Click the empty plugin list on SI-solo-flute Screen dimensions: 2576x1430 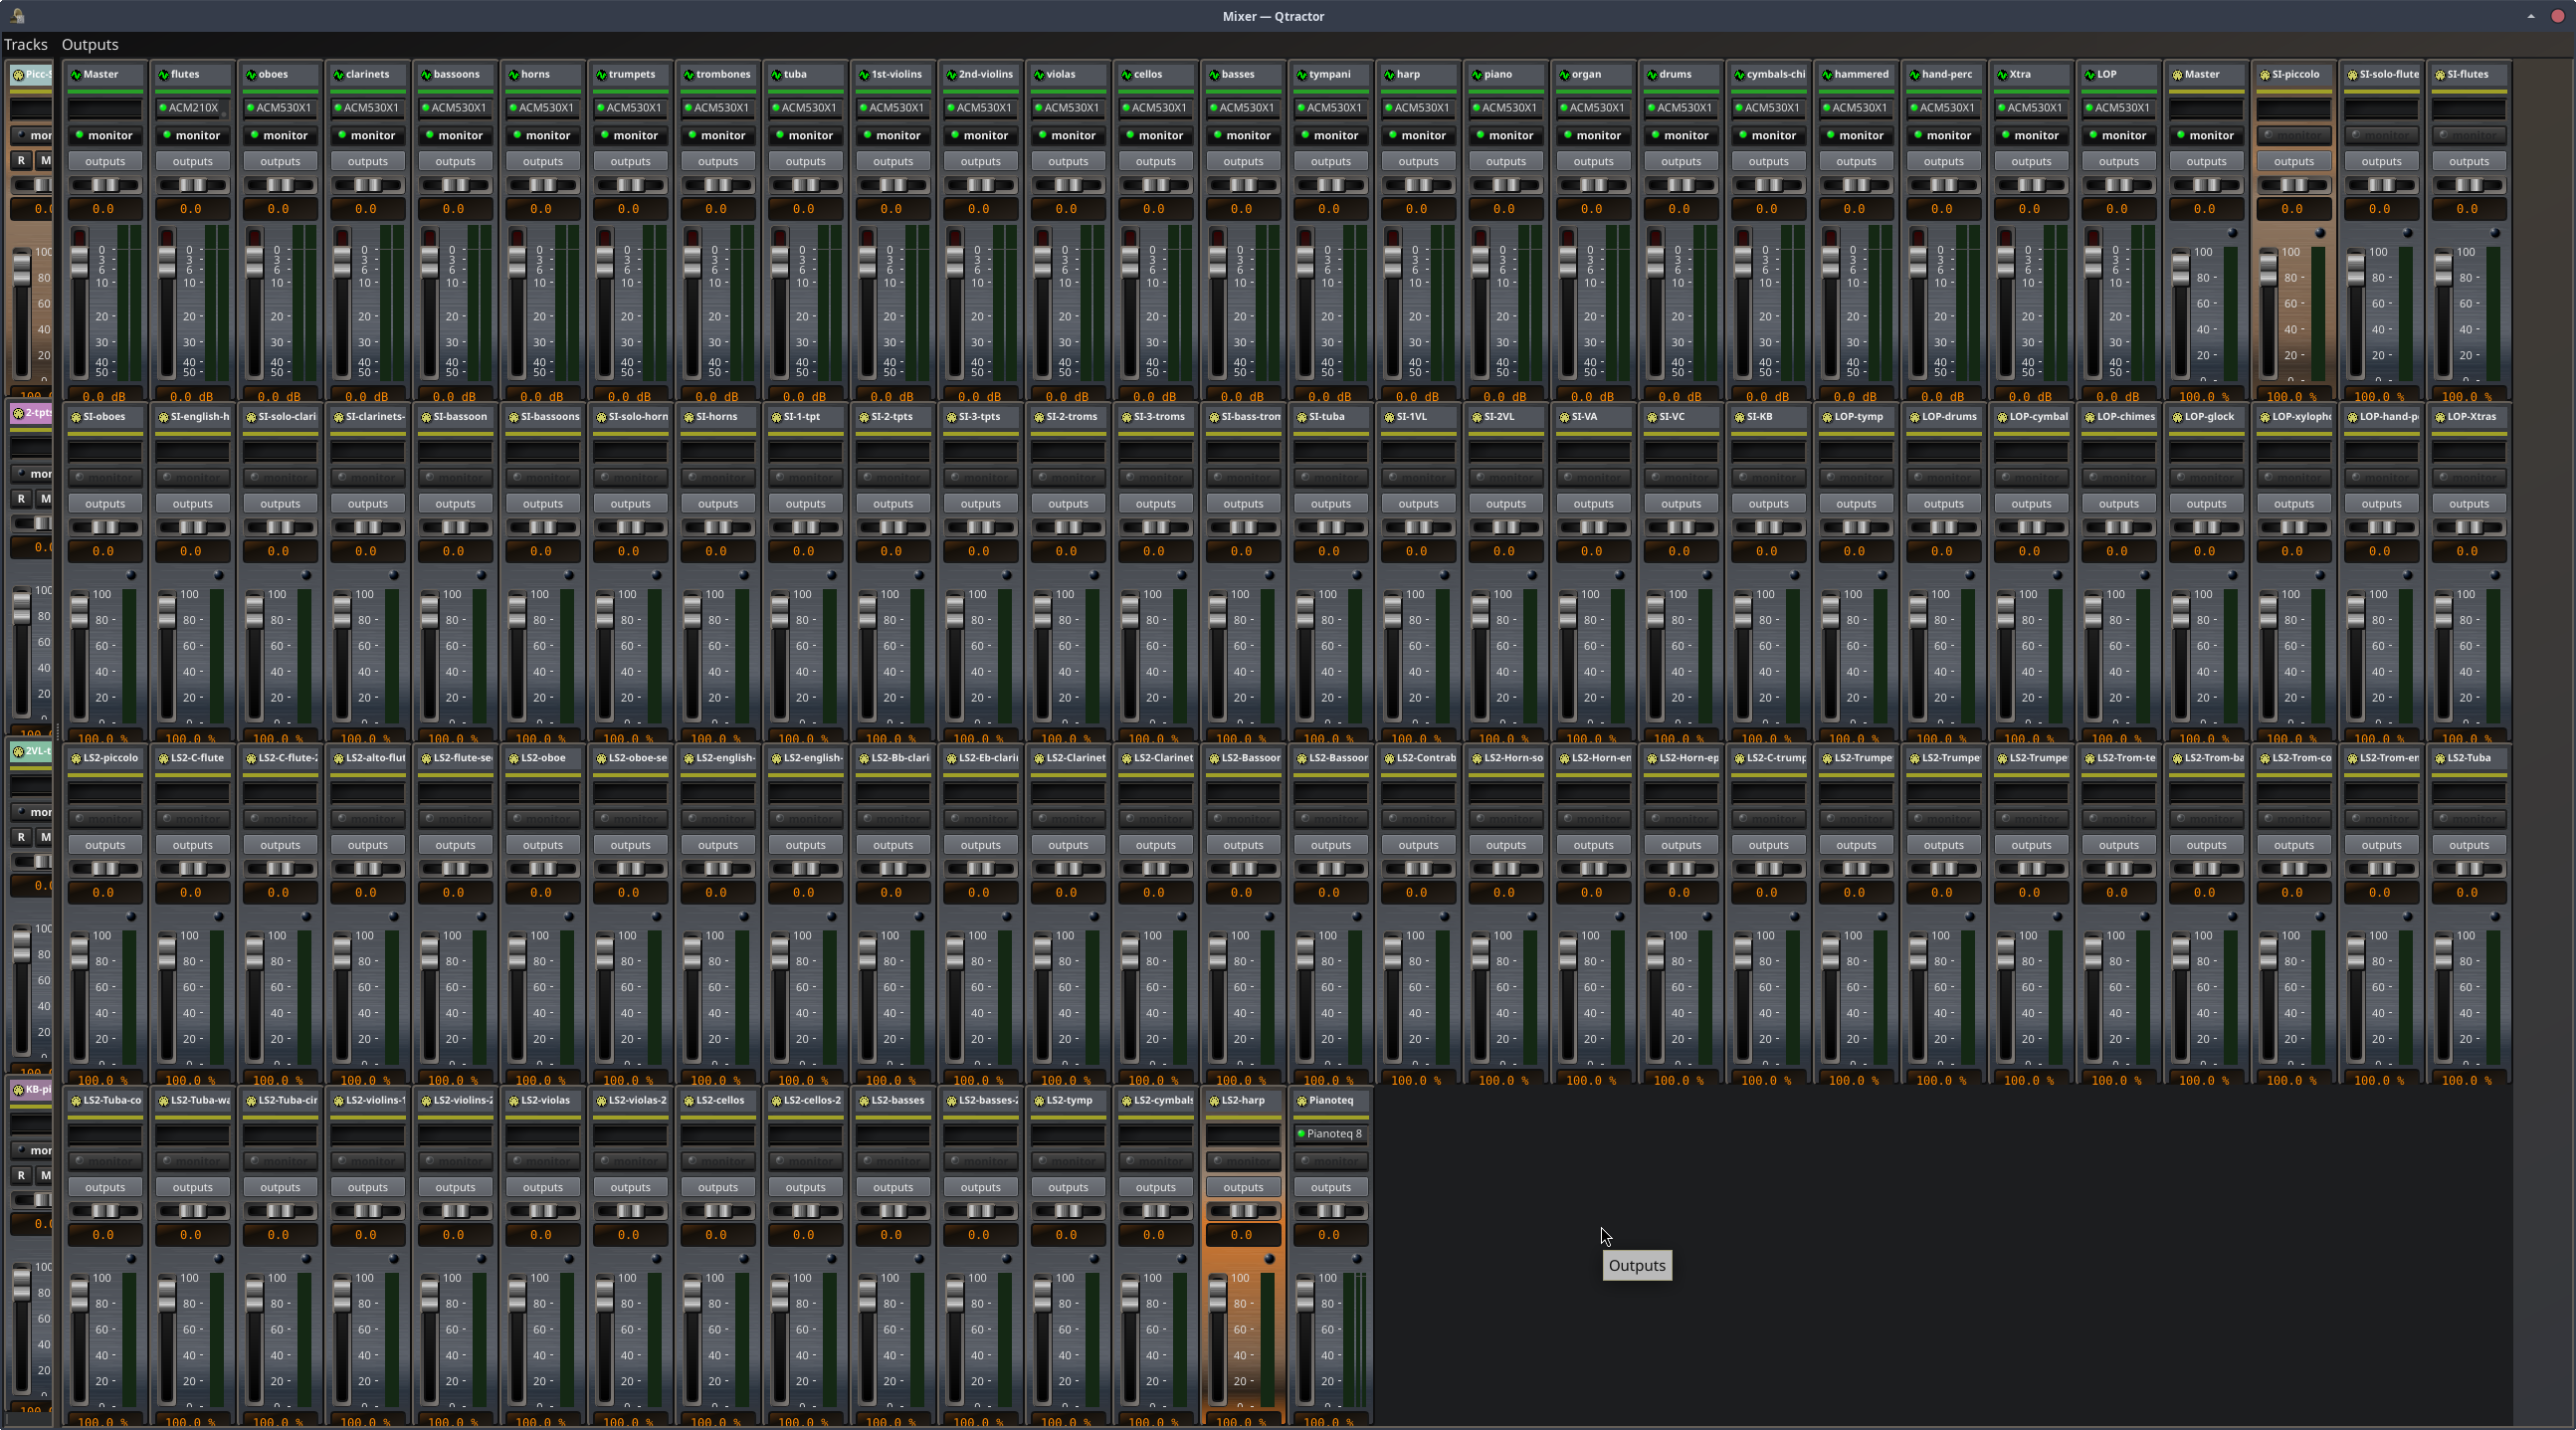2381,108
